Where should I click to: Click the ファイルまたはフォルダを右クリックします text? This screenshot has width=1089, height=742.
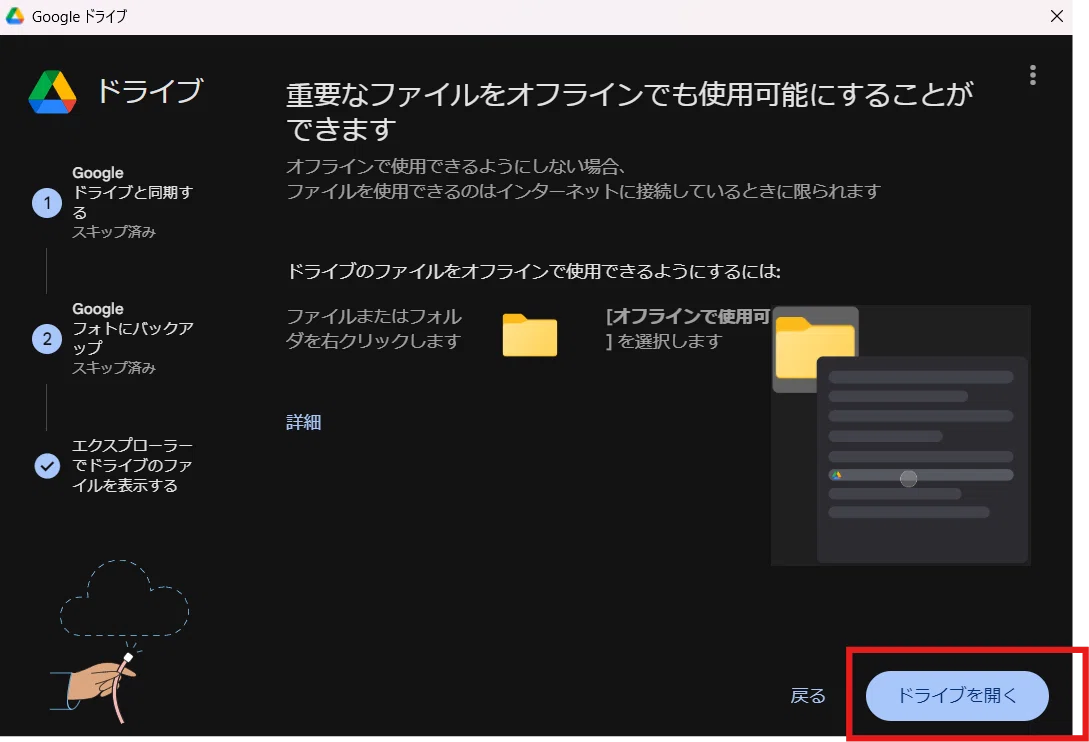pos(374,329)
